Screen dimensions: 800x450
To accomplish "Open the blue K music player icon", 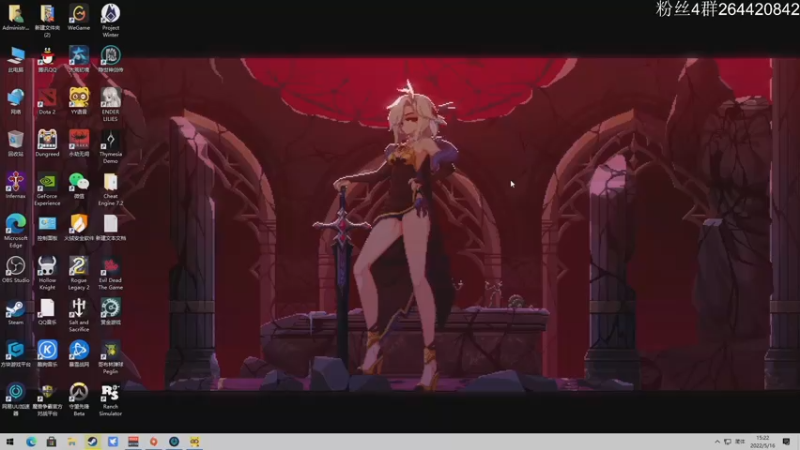I will click(x=47, y=351).
